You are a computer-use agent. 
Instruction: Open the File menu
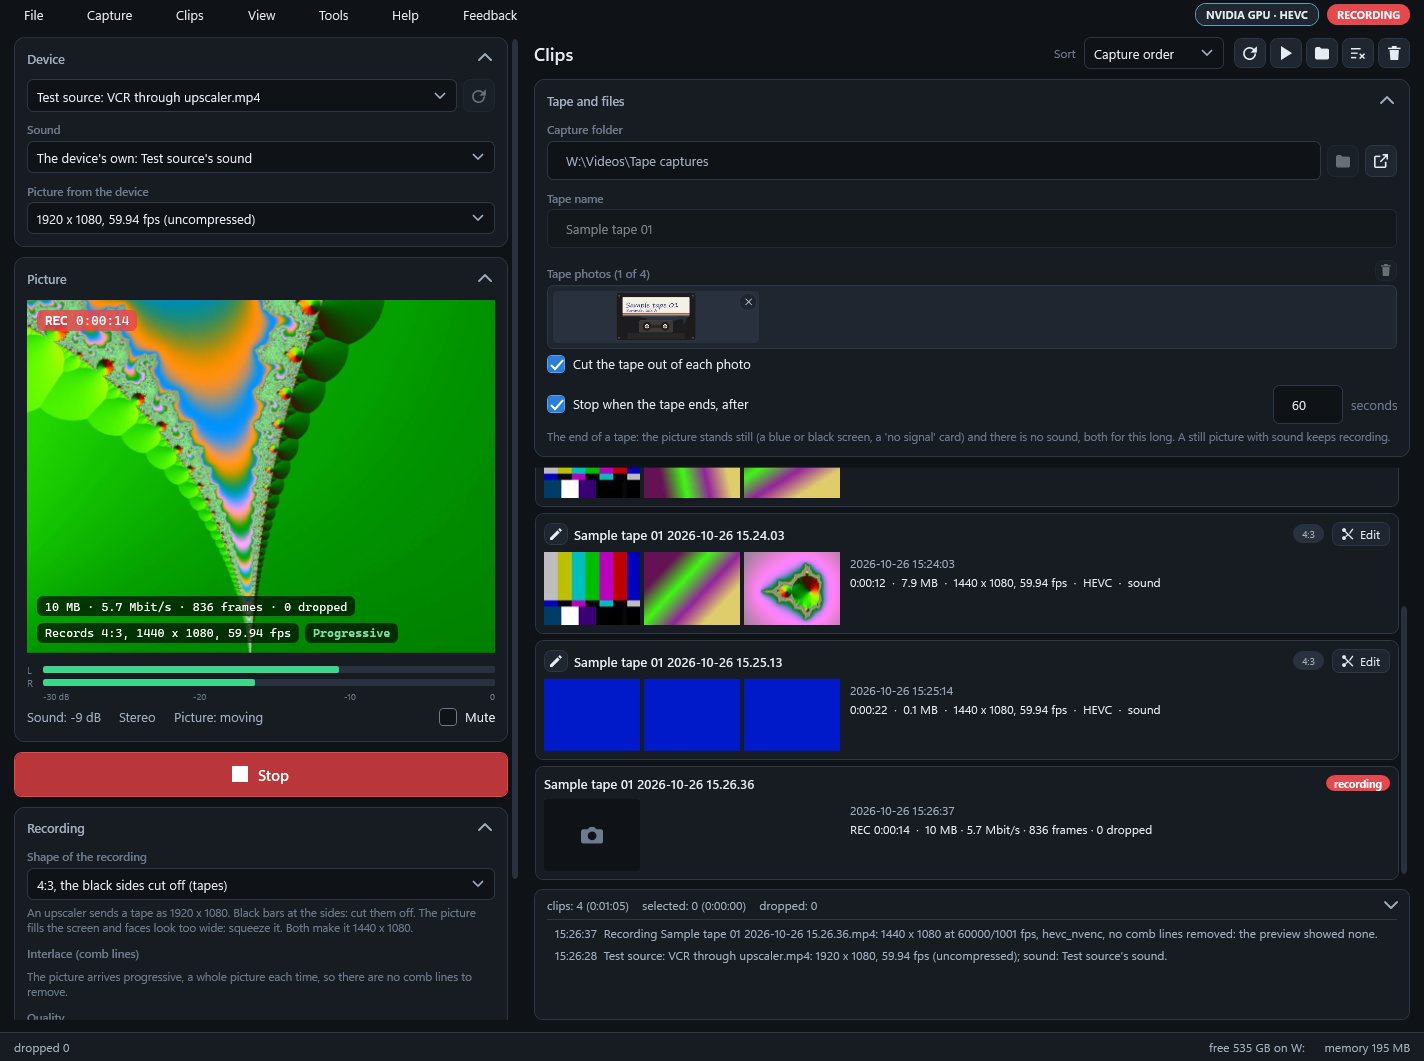click(x=34, y=15)
